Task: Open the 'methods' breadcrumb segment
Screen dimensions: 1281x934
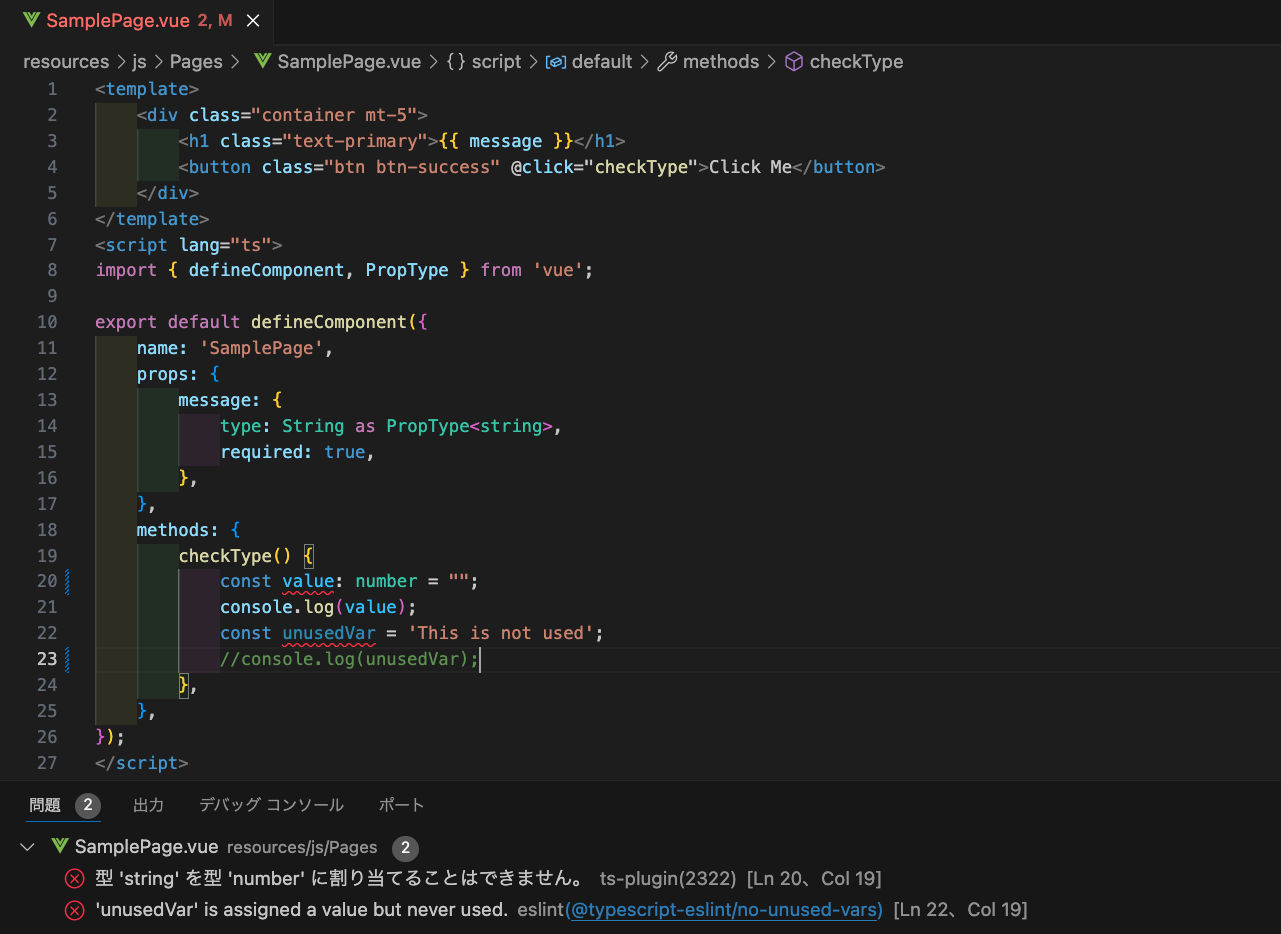Action: 721,62
